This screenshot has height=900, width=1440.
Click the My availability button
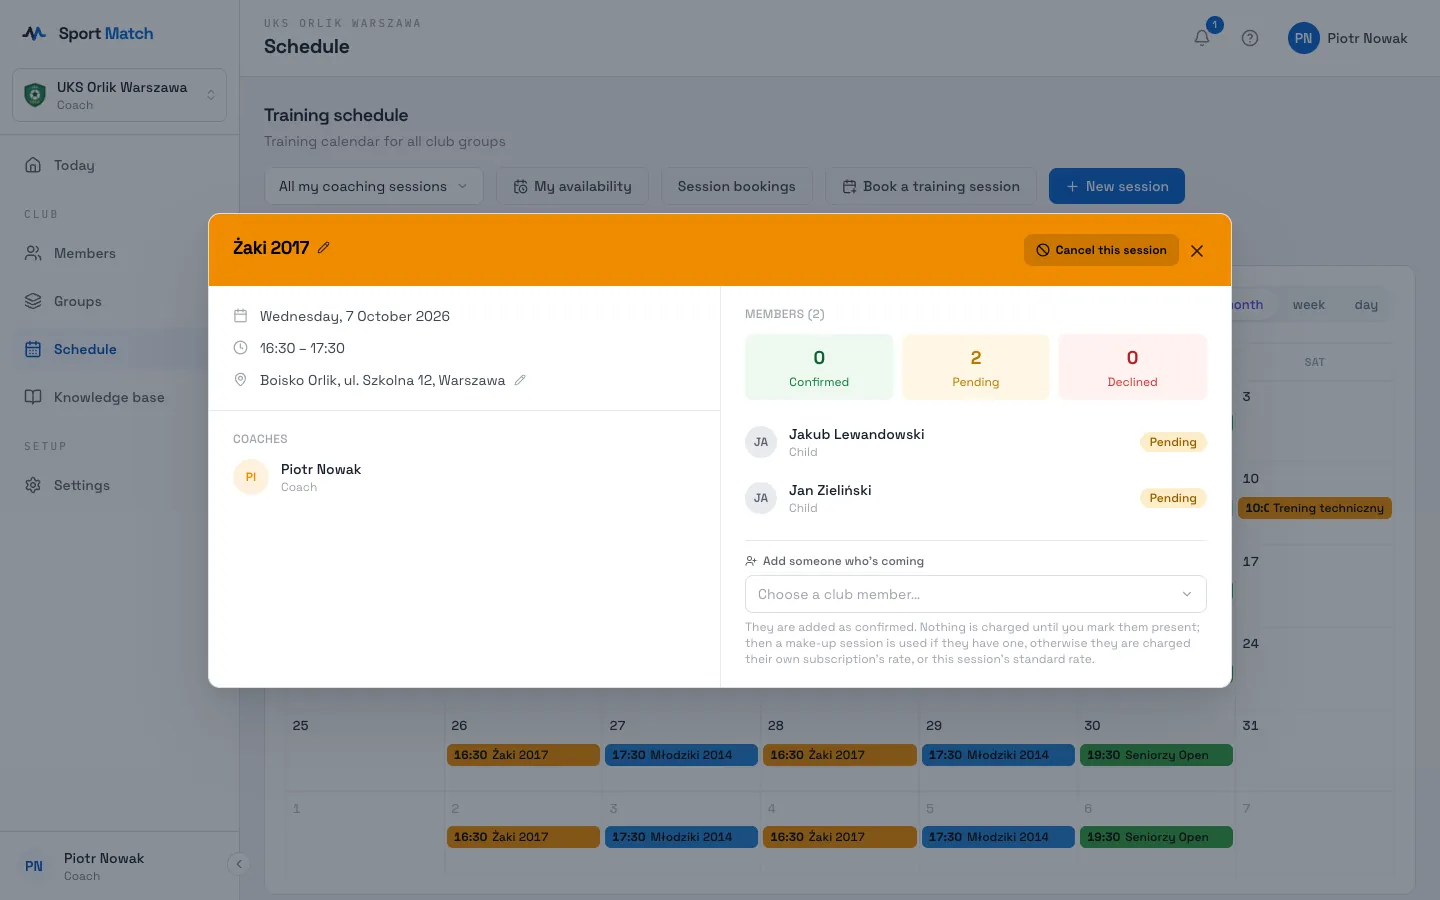point(572,186)
